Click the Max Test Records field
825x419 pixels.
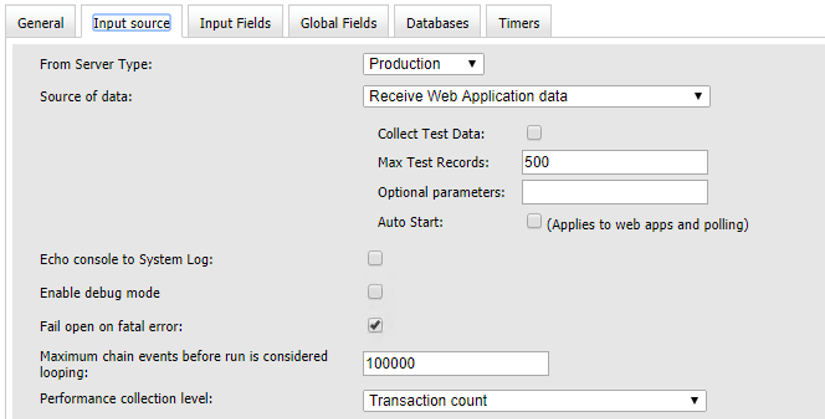pos(614,162)
